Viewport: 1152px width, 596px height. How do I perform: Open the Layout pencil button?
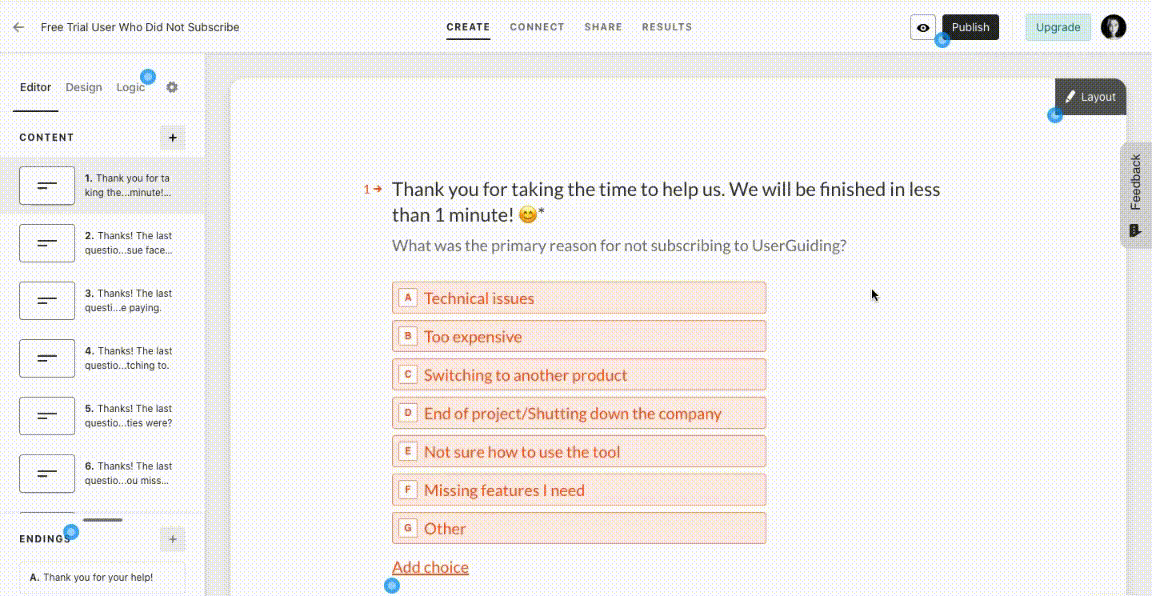point(1090,97)
